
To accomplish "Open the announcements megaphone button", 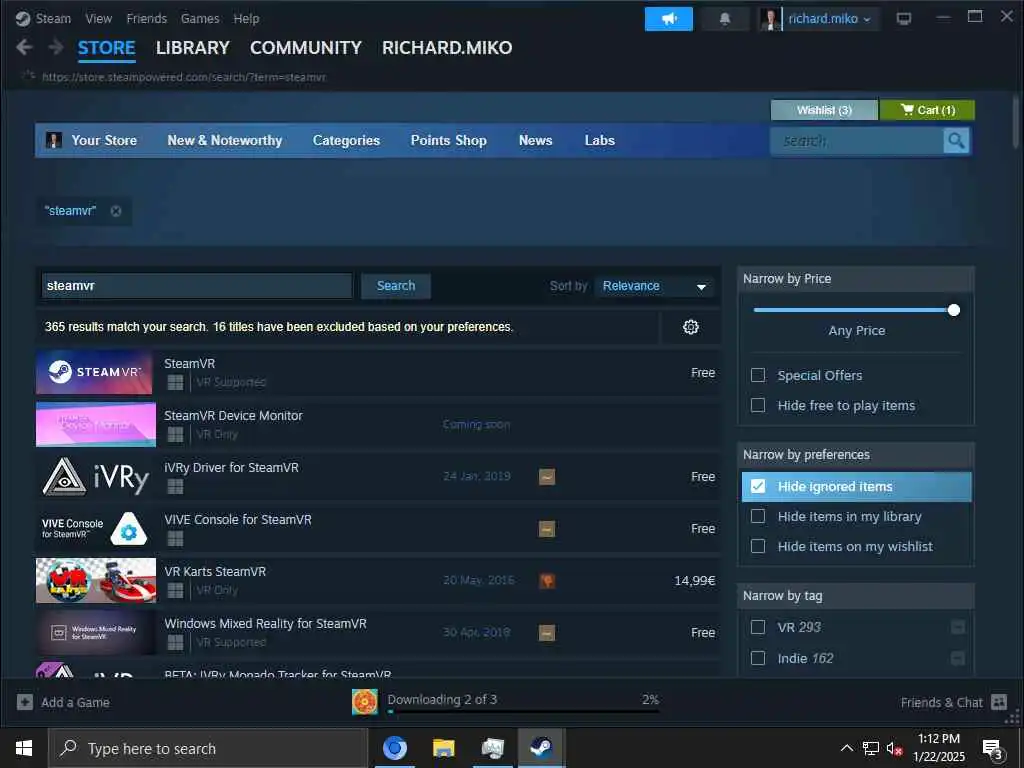I will (669, 19).
